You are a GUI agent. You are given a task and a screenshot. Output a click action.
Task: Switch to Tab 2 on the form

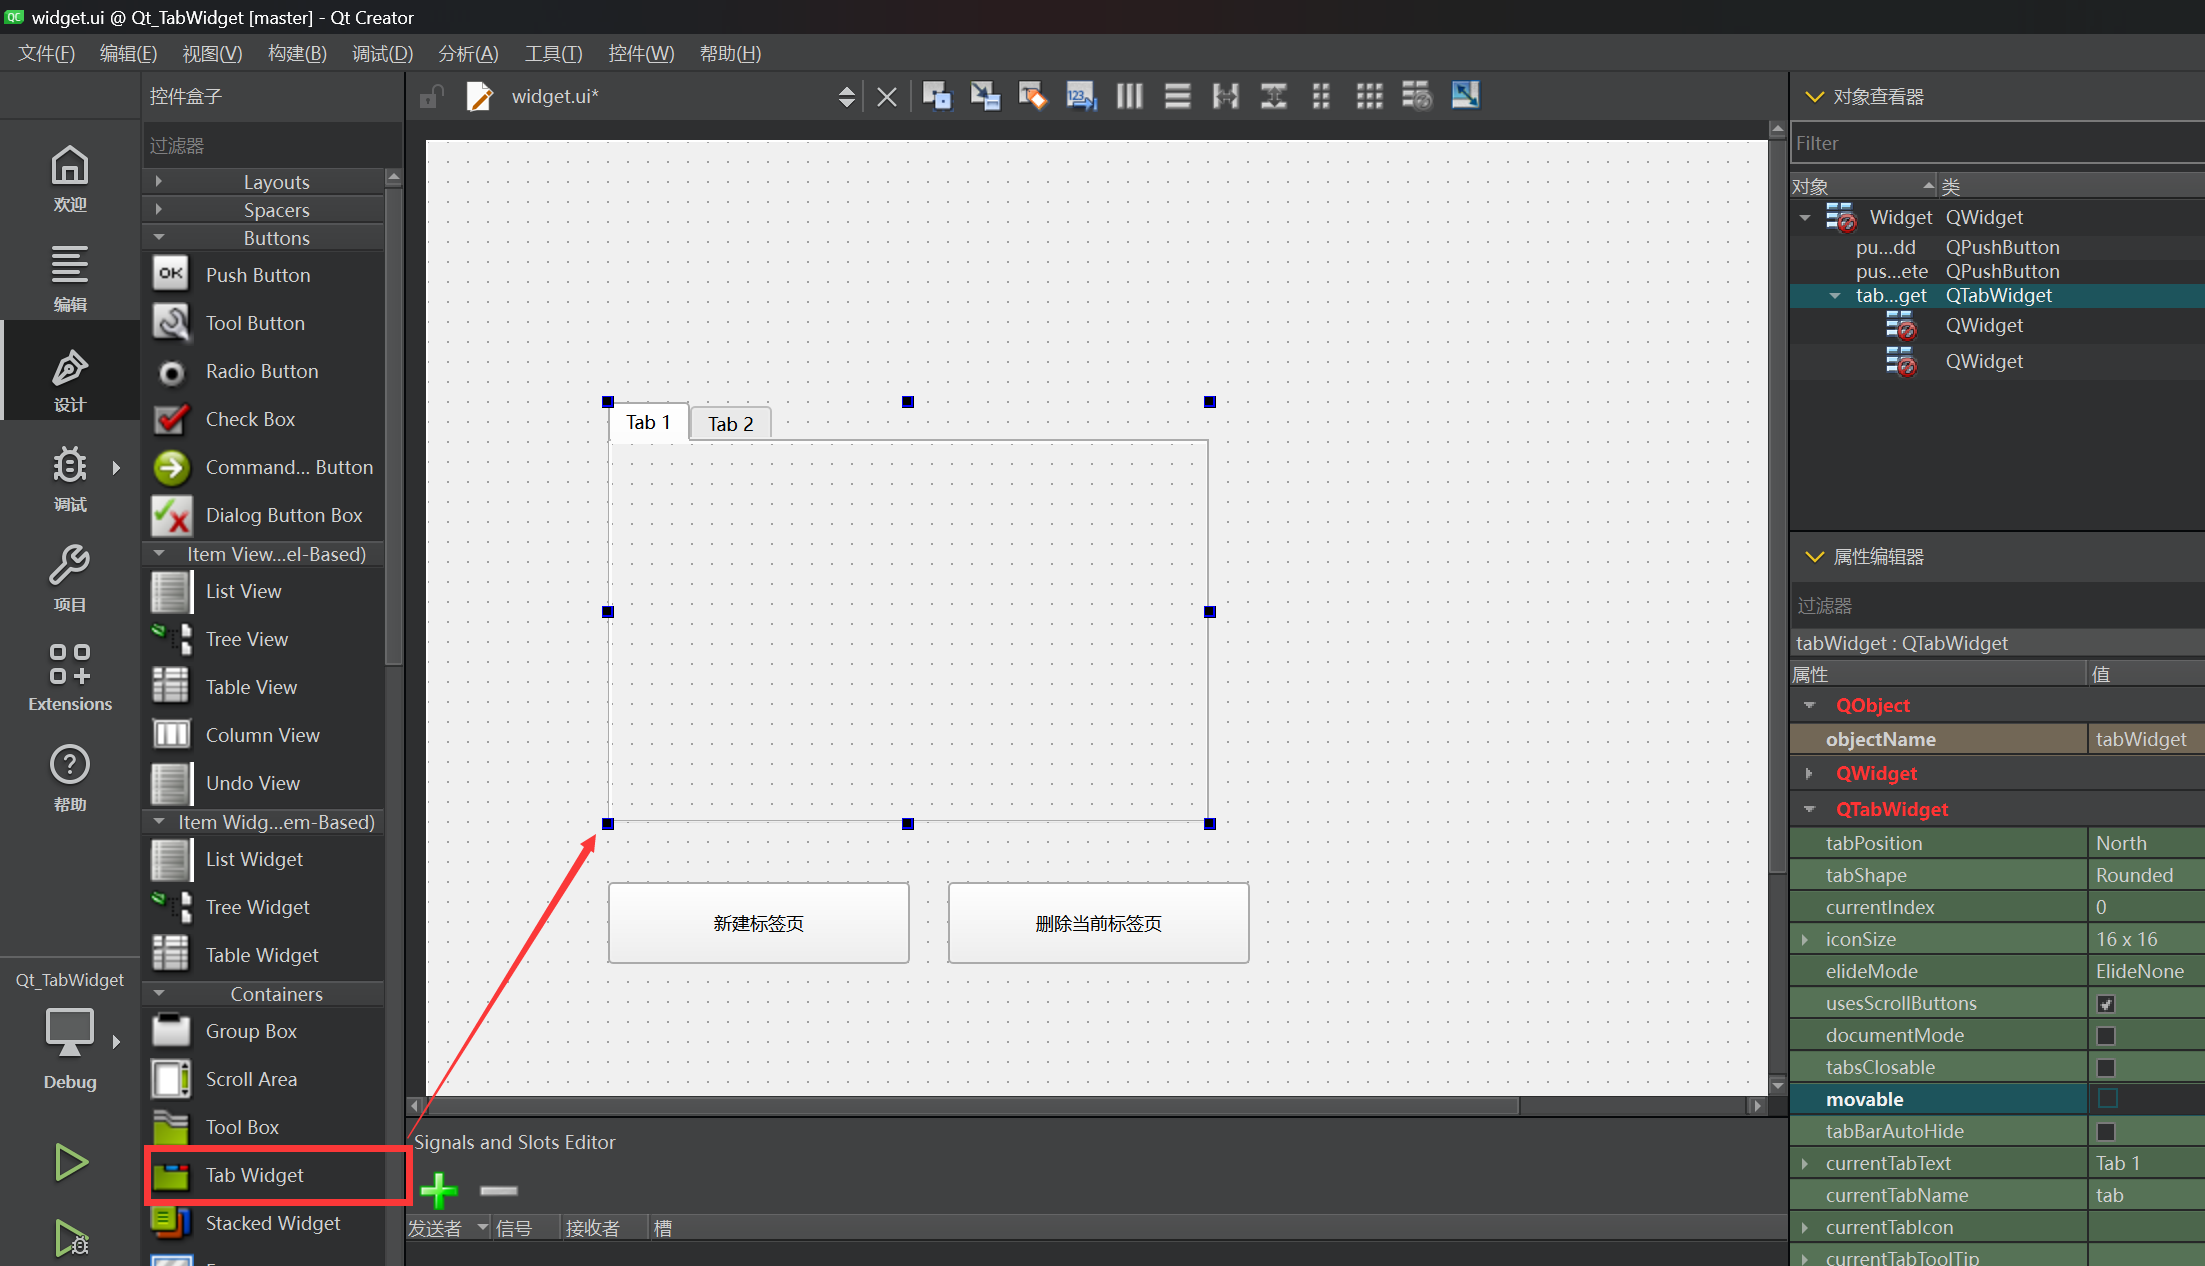tap(731, 424)
